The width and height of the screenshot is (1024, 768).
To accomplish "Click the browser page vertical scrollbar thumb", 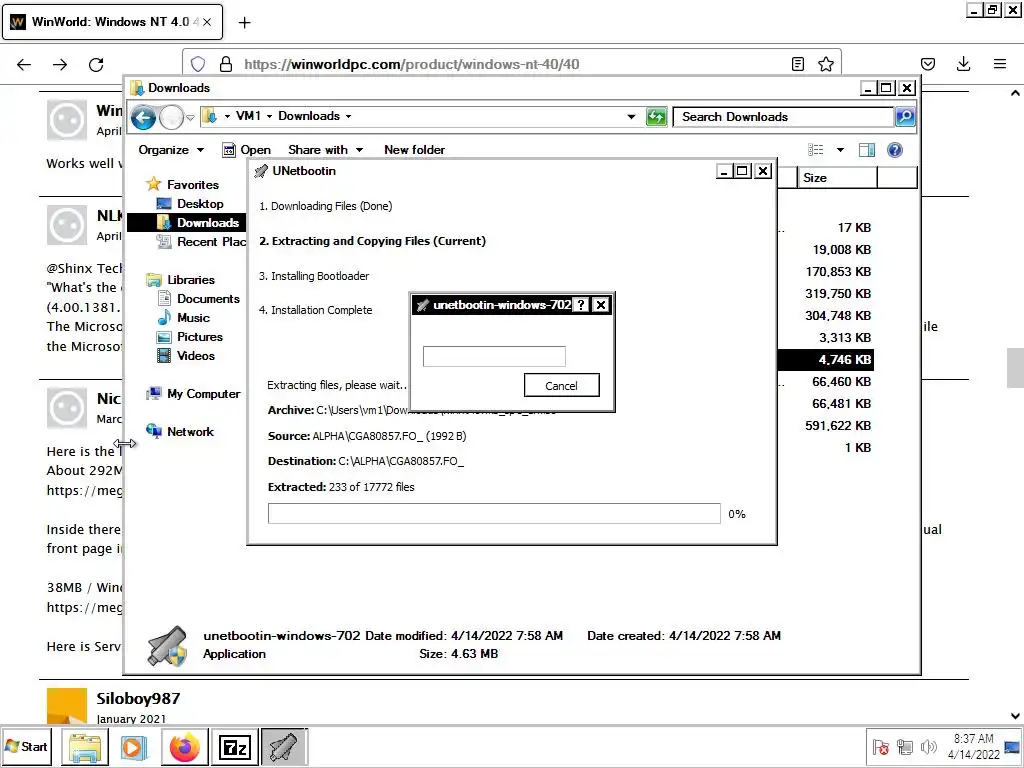I will [1015, 368].
